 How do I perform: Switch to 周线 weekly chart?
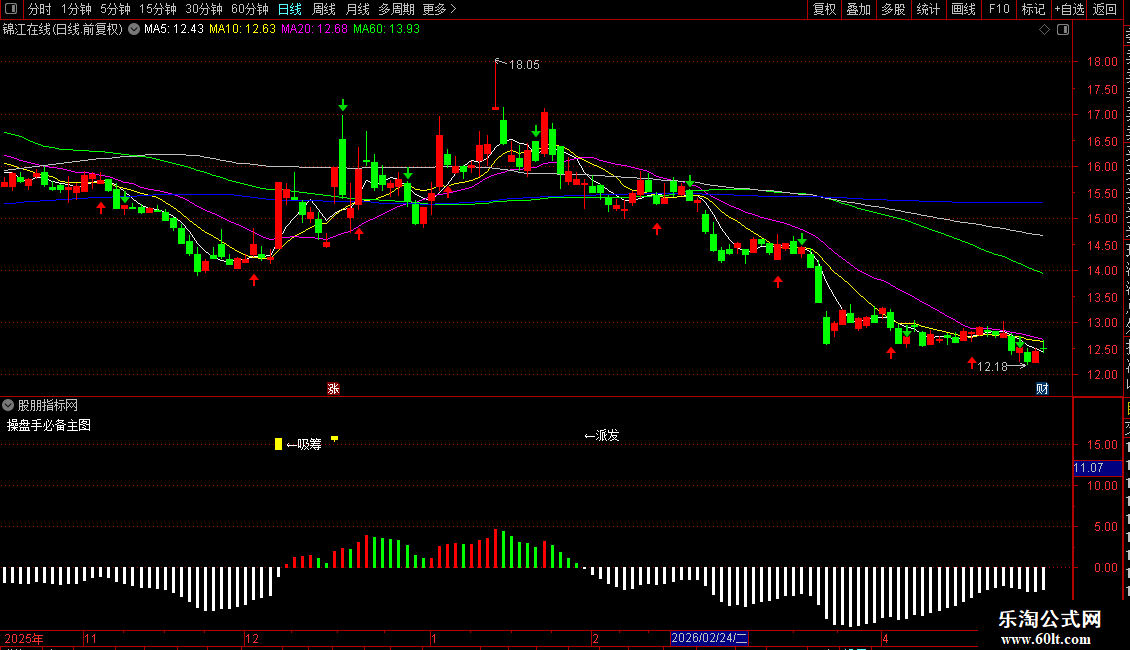(324, 9)
